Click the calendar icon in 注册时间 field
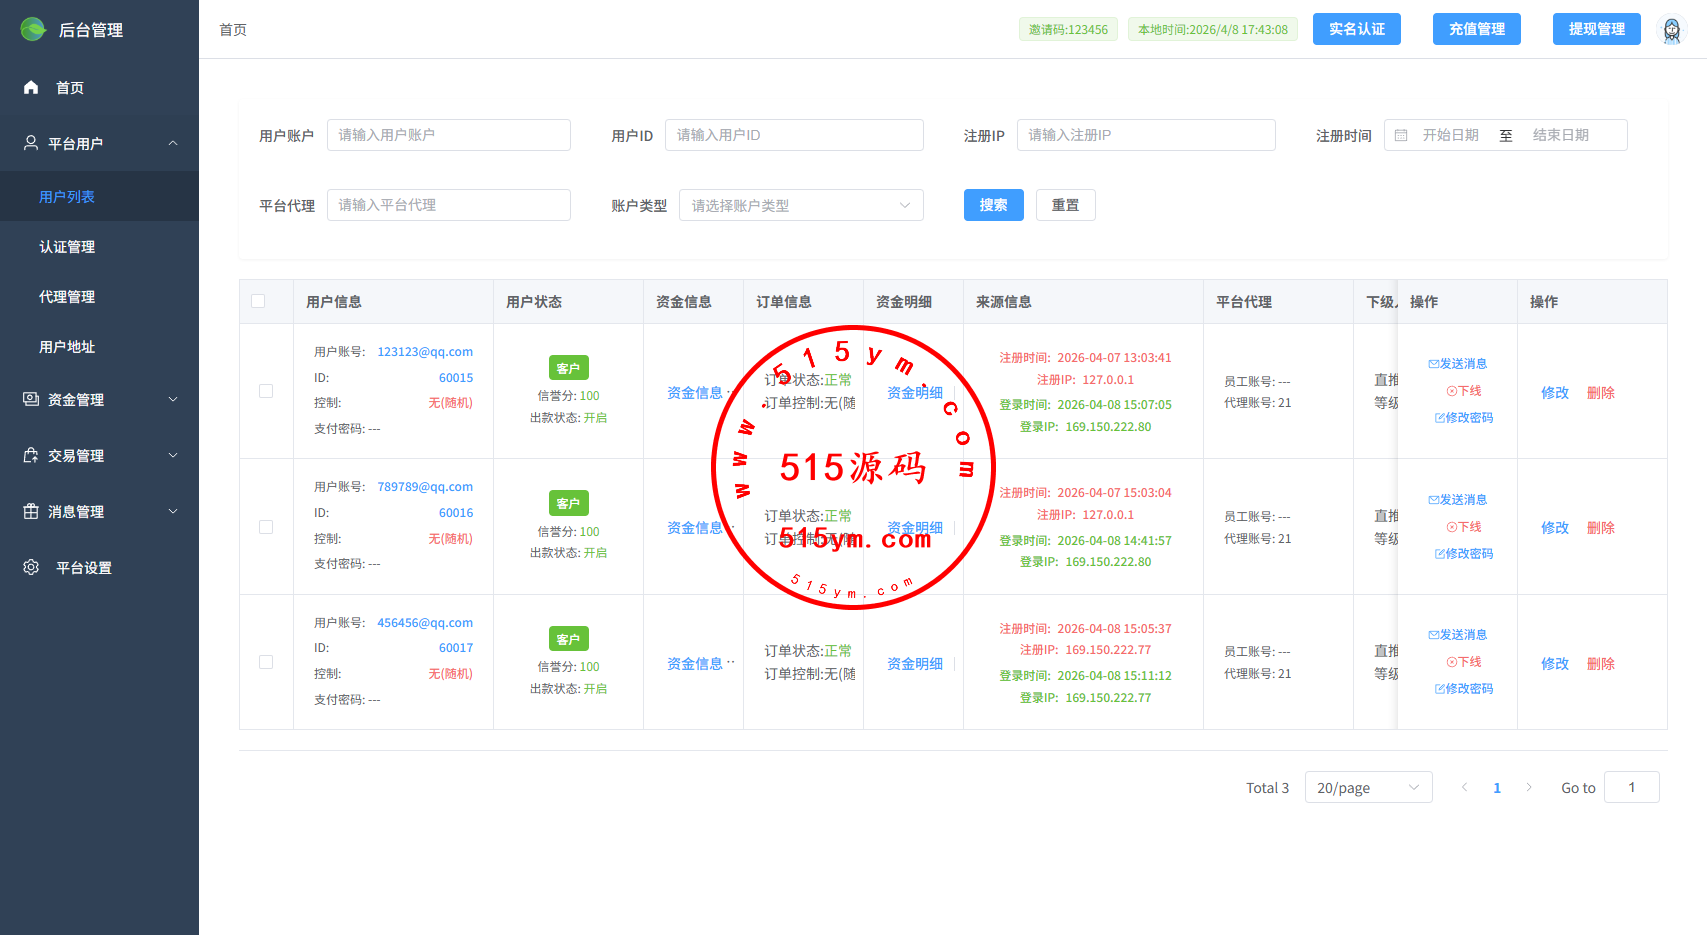Viewport: 1707px width, 935px height. pos(1401,135)
